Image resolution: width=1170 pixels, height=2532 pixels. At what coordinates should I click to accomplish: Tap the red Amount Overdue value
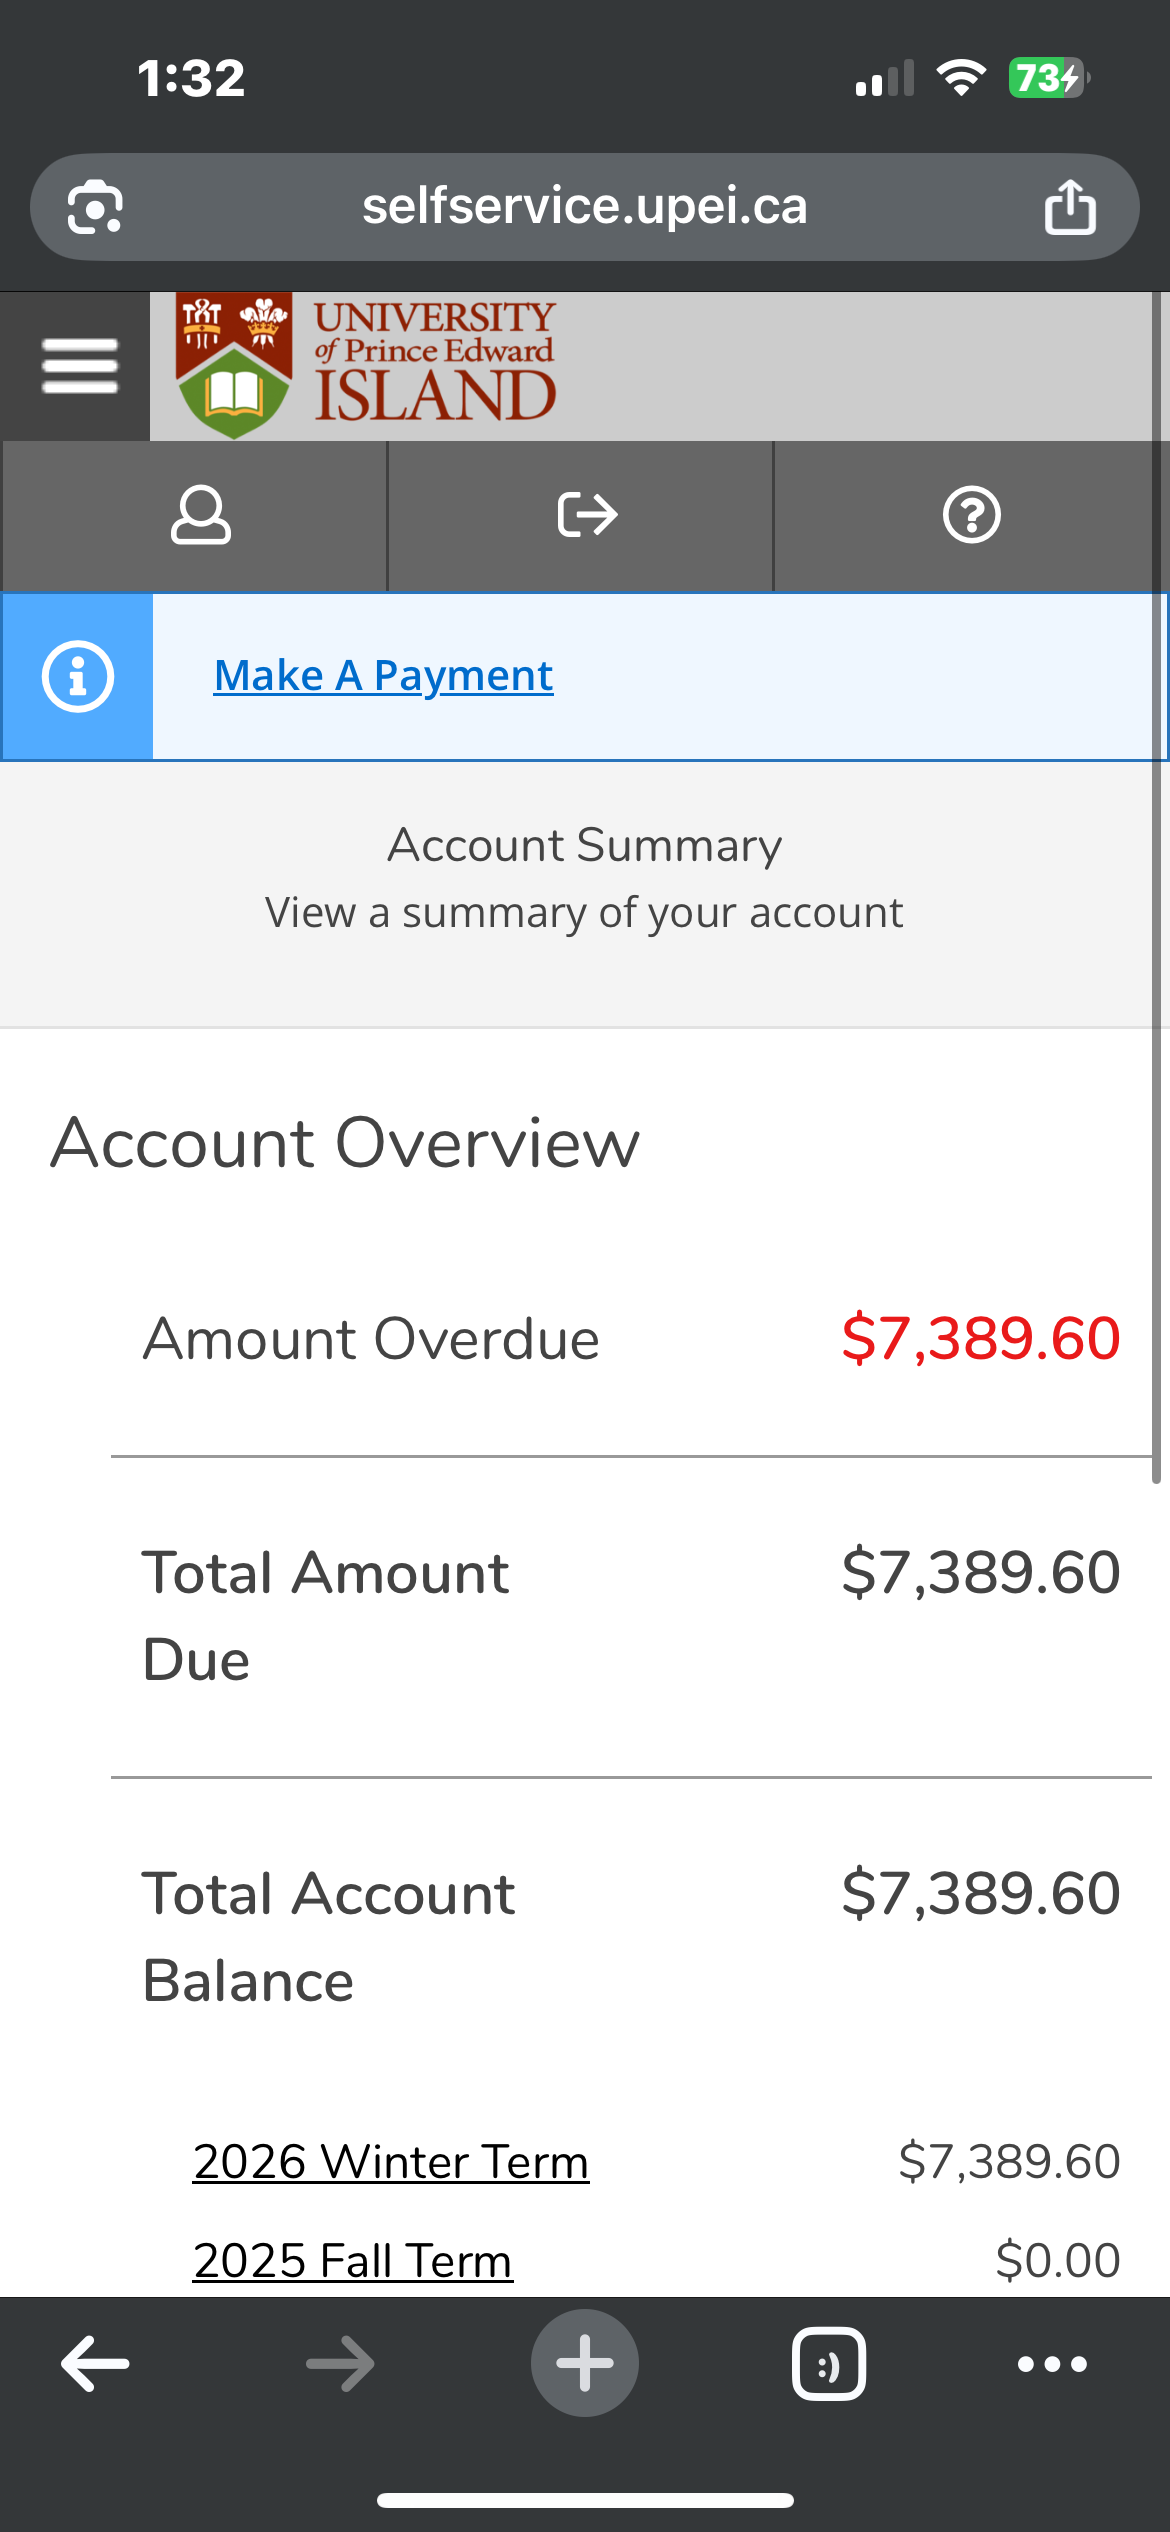tap(980, 1338)
